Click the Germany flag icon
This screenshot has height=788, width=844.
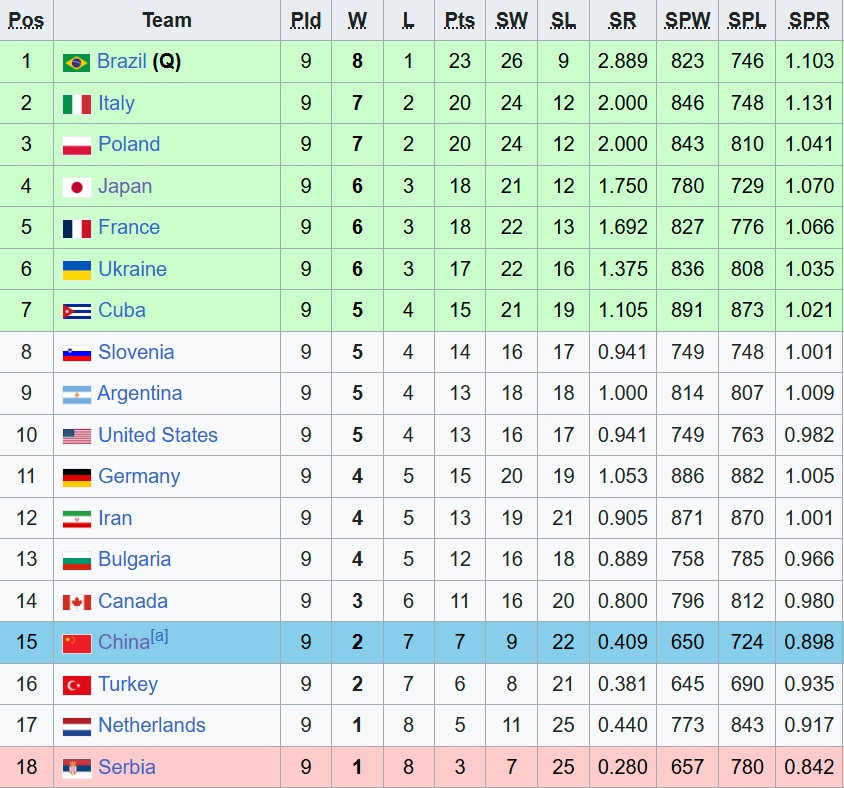coord(76,478)
